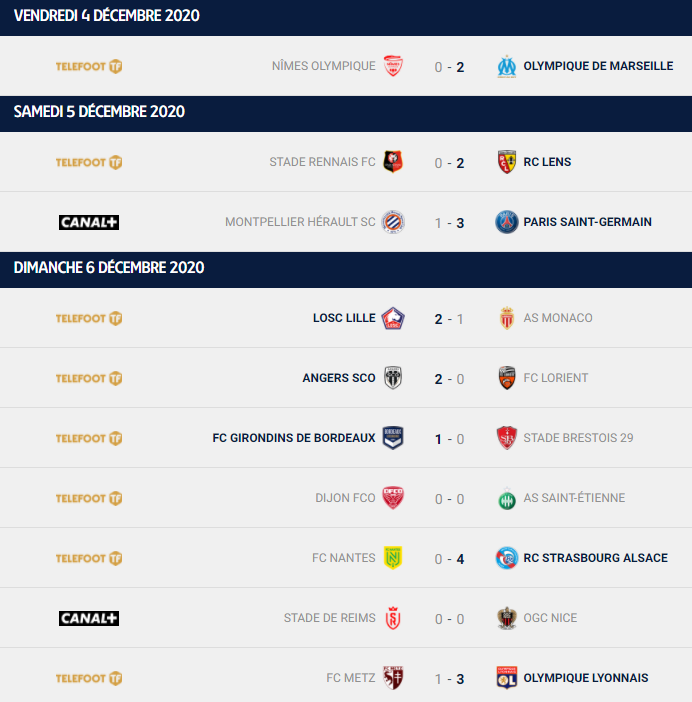Click the Olympique Lyonnais logo
This screenshot has width=692, height=702.
click(x=507, y=678)
